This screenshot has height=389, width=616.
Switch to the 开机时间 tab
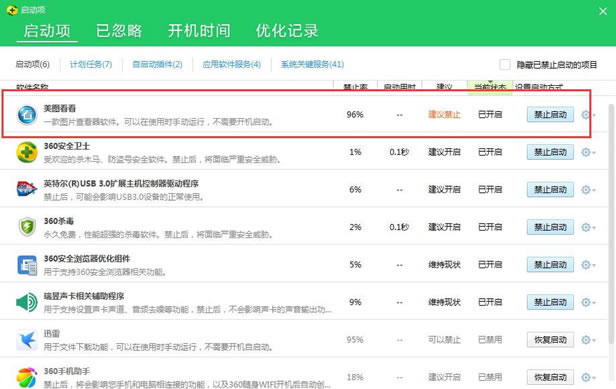(199, 31)
